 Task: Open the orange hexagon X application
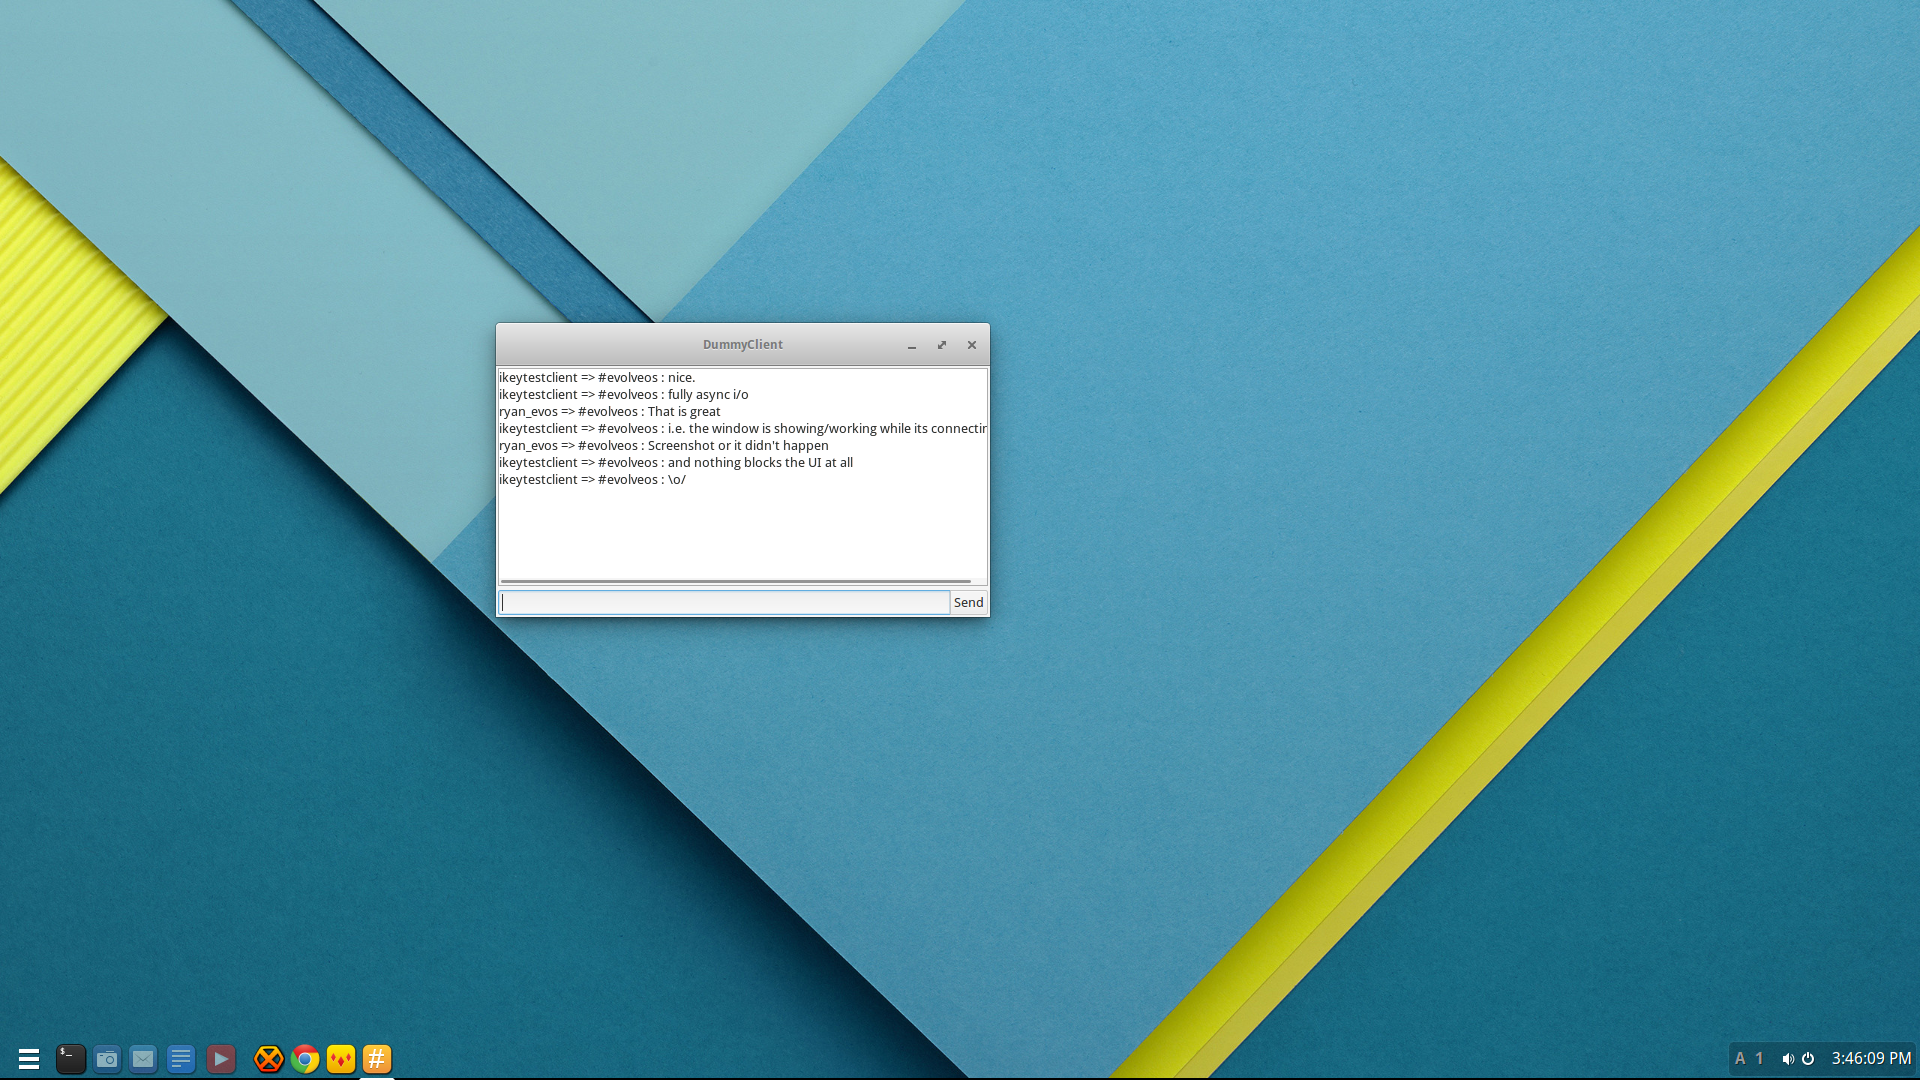pyautogui.click(x=268, y=1058)
